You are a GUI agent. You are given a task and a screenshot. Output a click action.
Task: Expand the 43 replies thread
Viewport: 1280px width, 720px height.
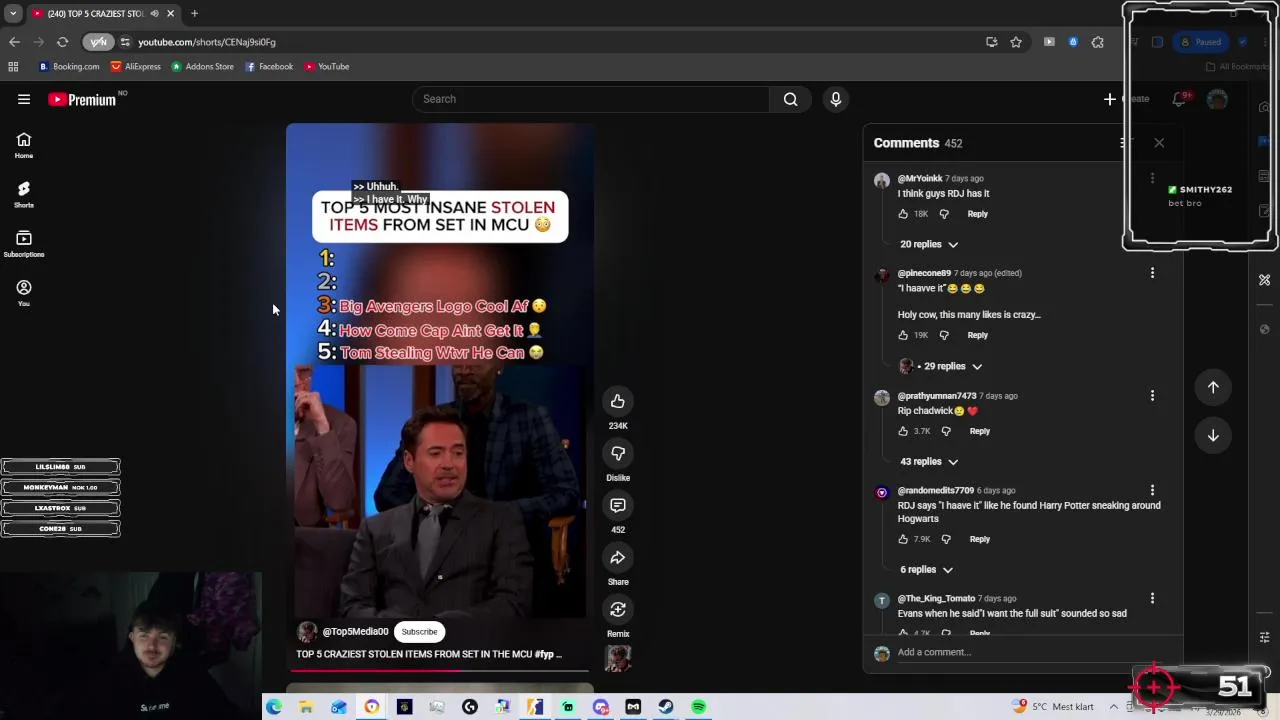point(929,462)
